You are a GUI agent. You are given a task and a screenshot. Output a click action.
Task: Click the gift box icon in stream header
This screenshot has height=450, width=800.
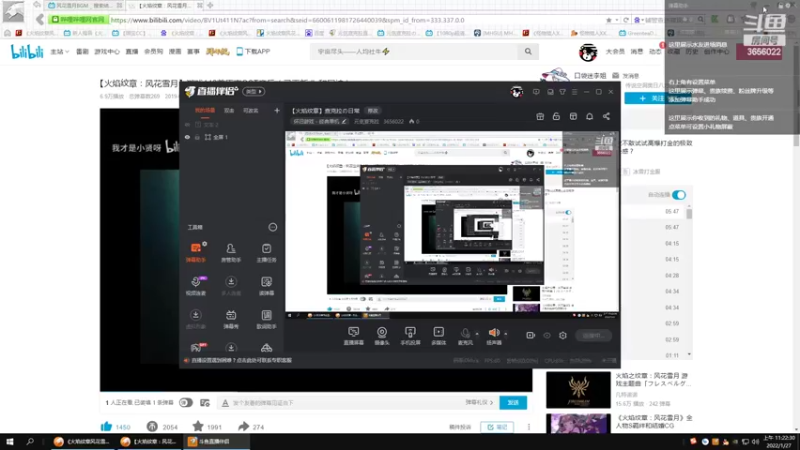pyautogui.click(x=540, y=116)
